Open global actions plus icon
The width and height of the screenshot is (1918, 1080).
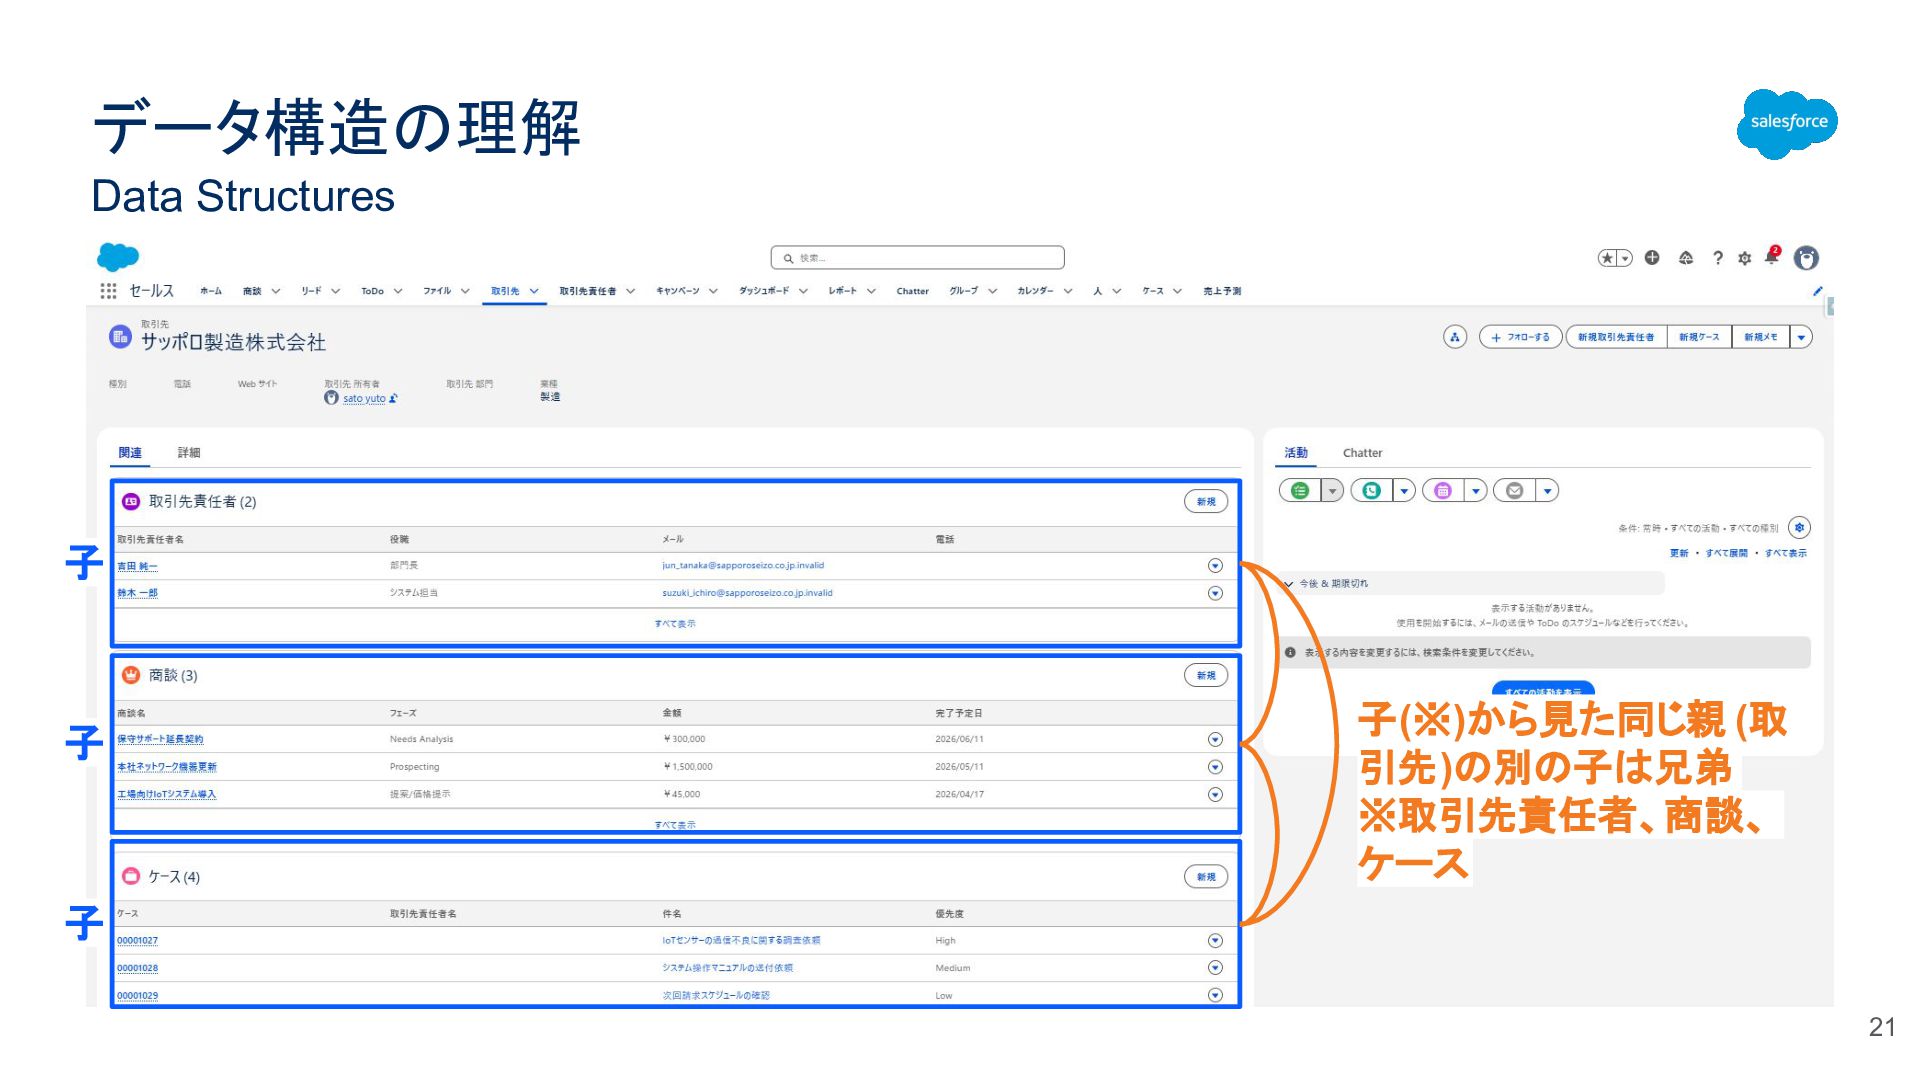tap(1652, 258)
